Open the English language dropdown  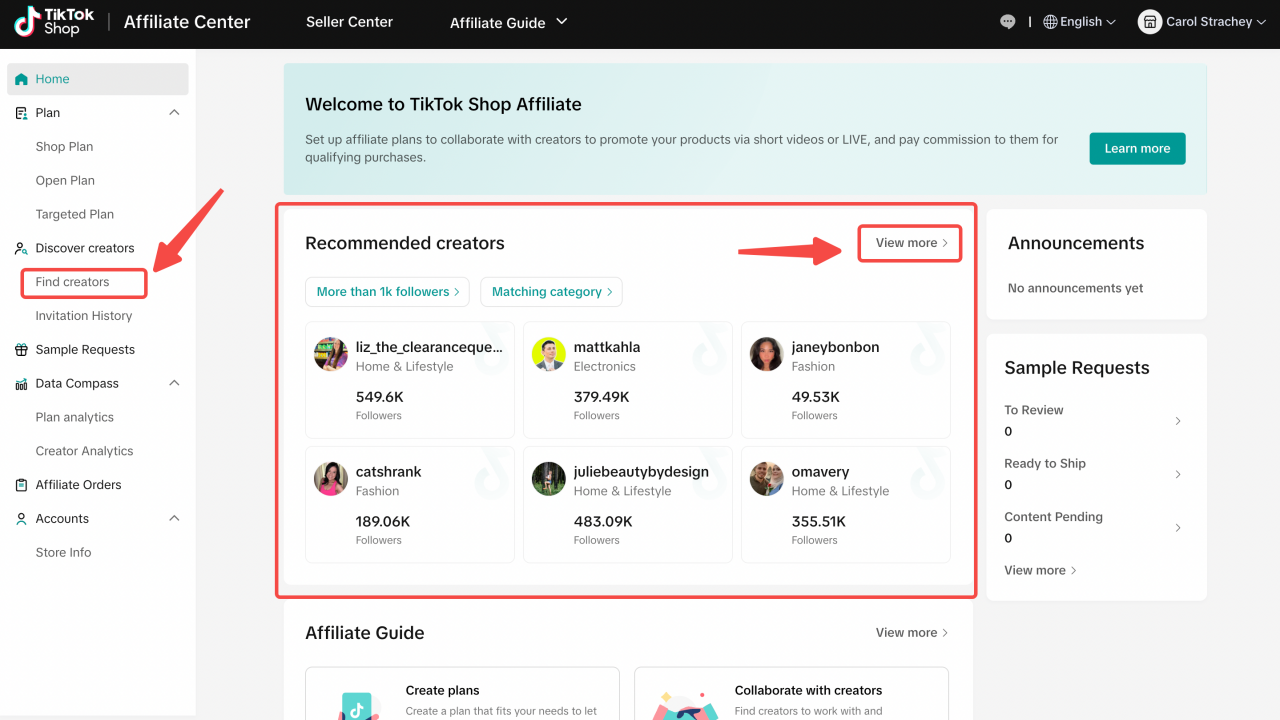click(1080, 22)
